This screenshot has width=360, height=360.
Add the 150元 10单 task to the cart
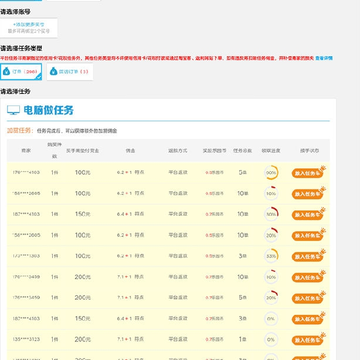307,215
